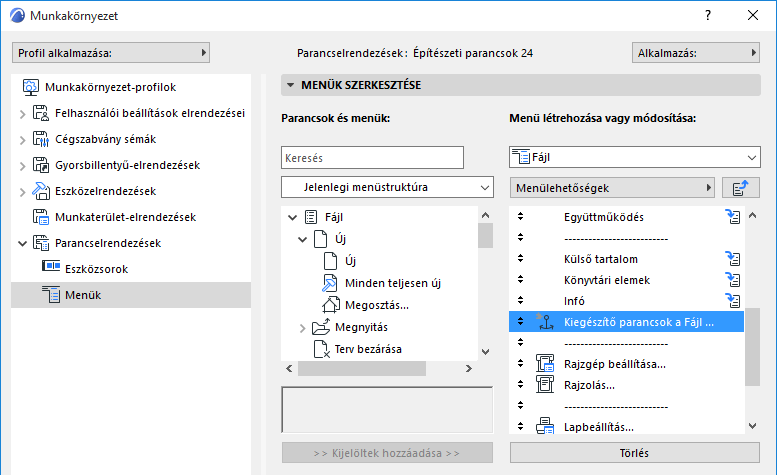
Task: Click the submenu icon beside Külső tartalom
Action: tap(733, 259)
